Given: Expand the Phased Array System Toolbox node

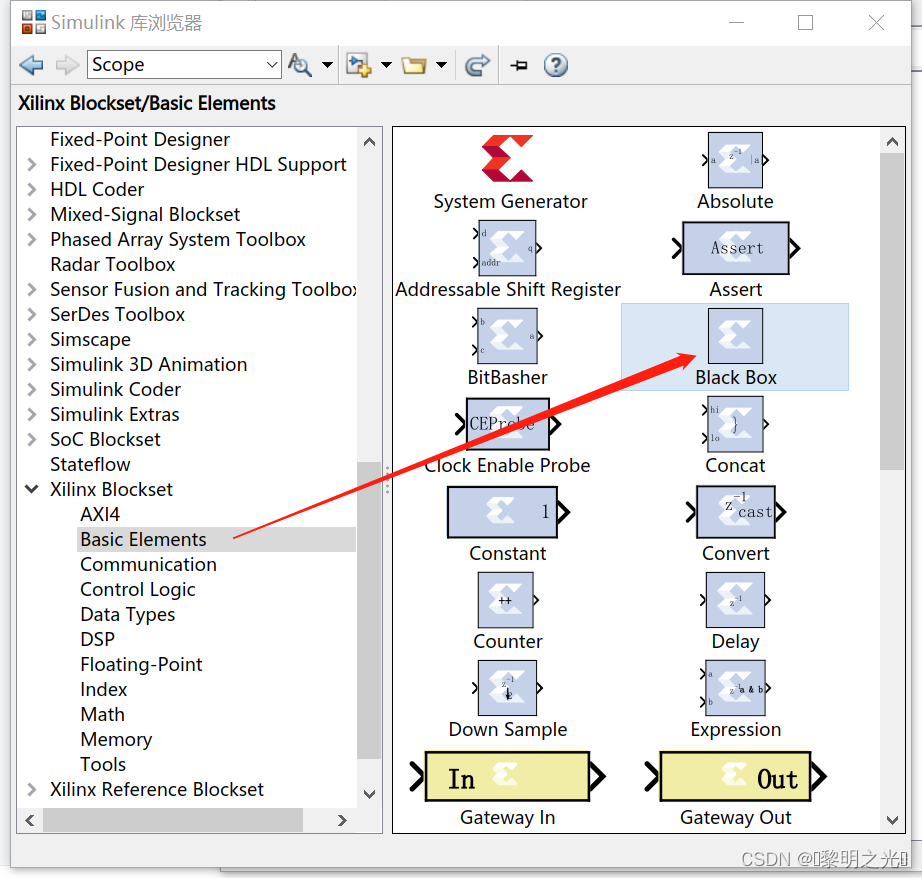Looking at the screenshot, I should pos(32,239).
